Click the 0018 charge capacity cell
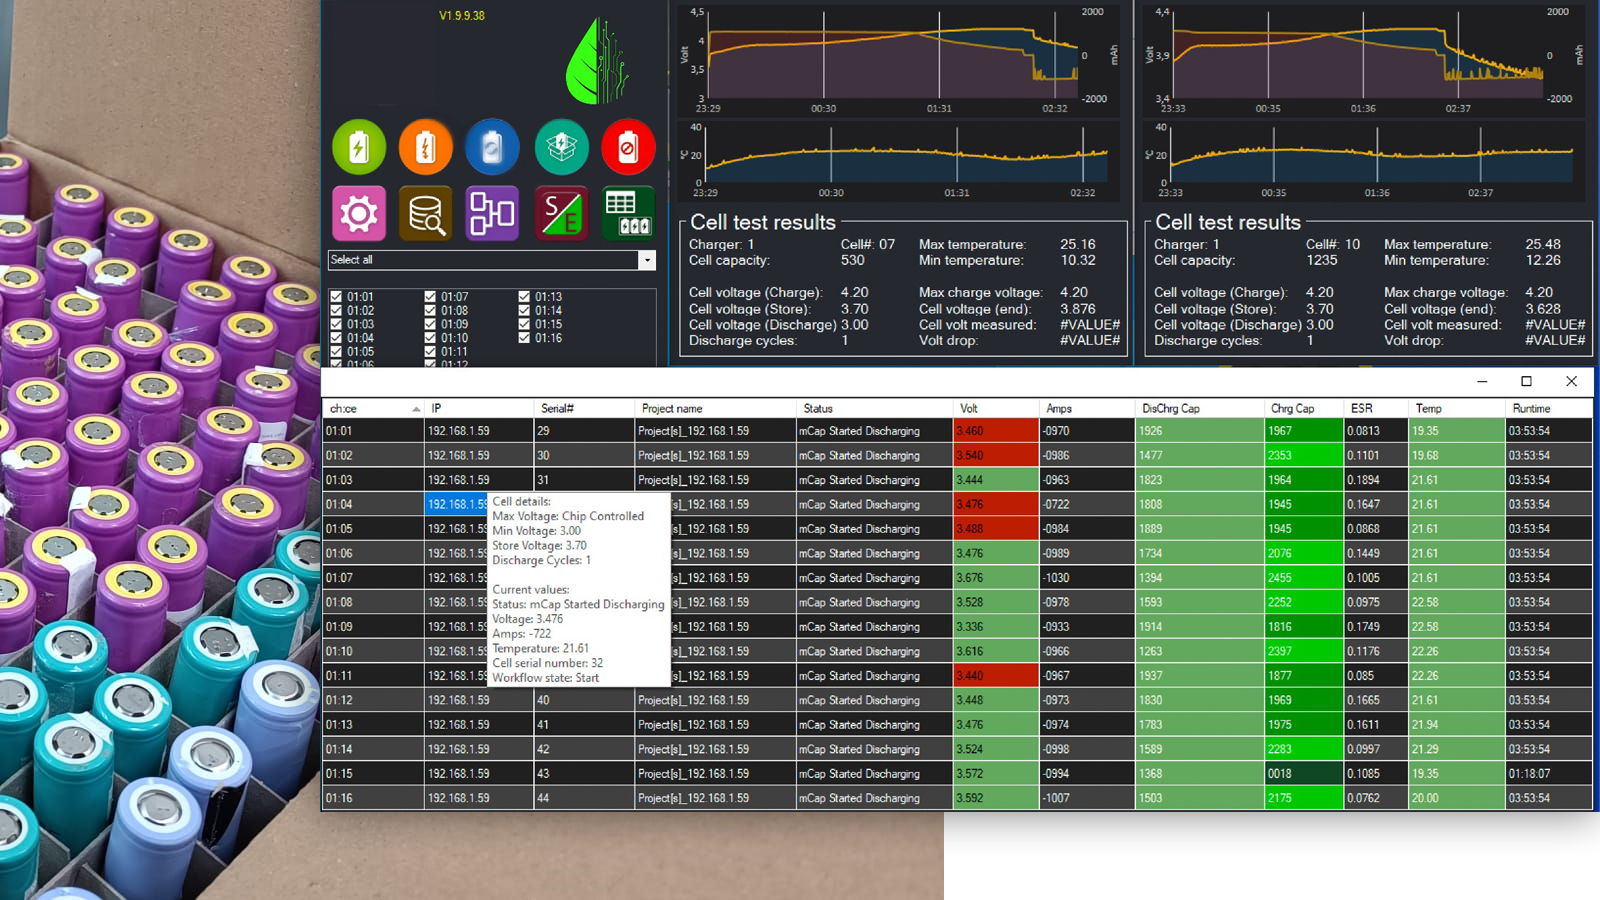 click(x=1304, y=774)
